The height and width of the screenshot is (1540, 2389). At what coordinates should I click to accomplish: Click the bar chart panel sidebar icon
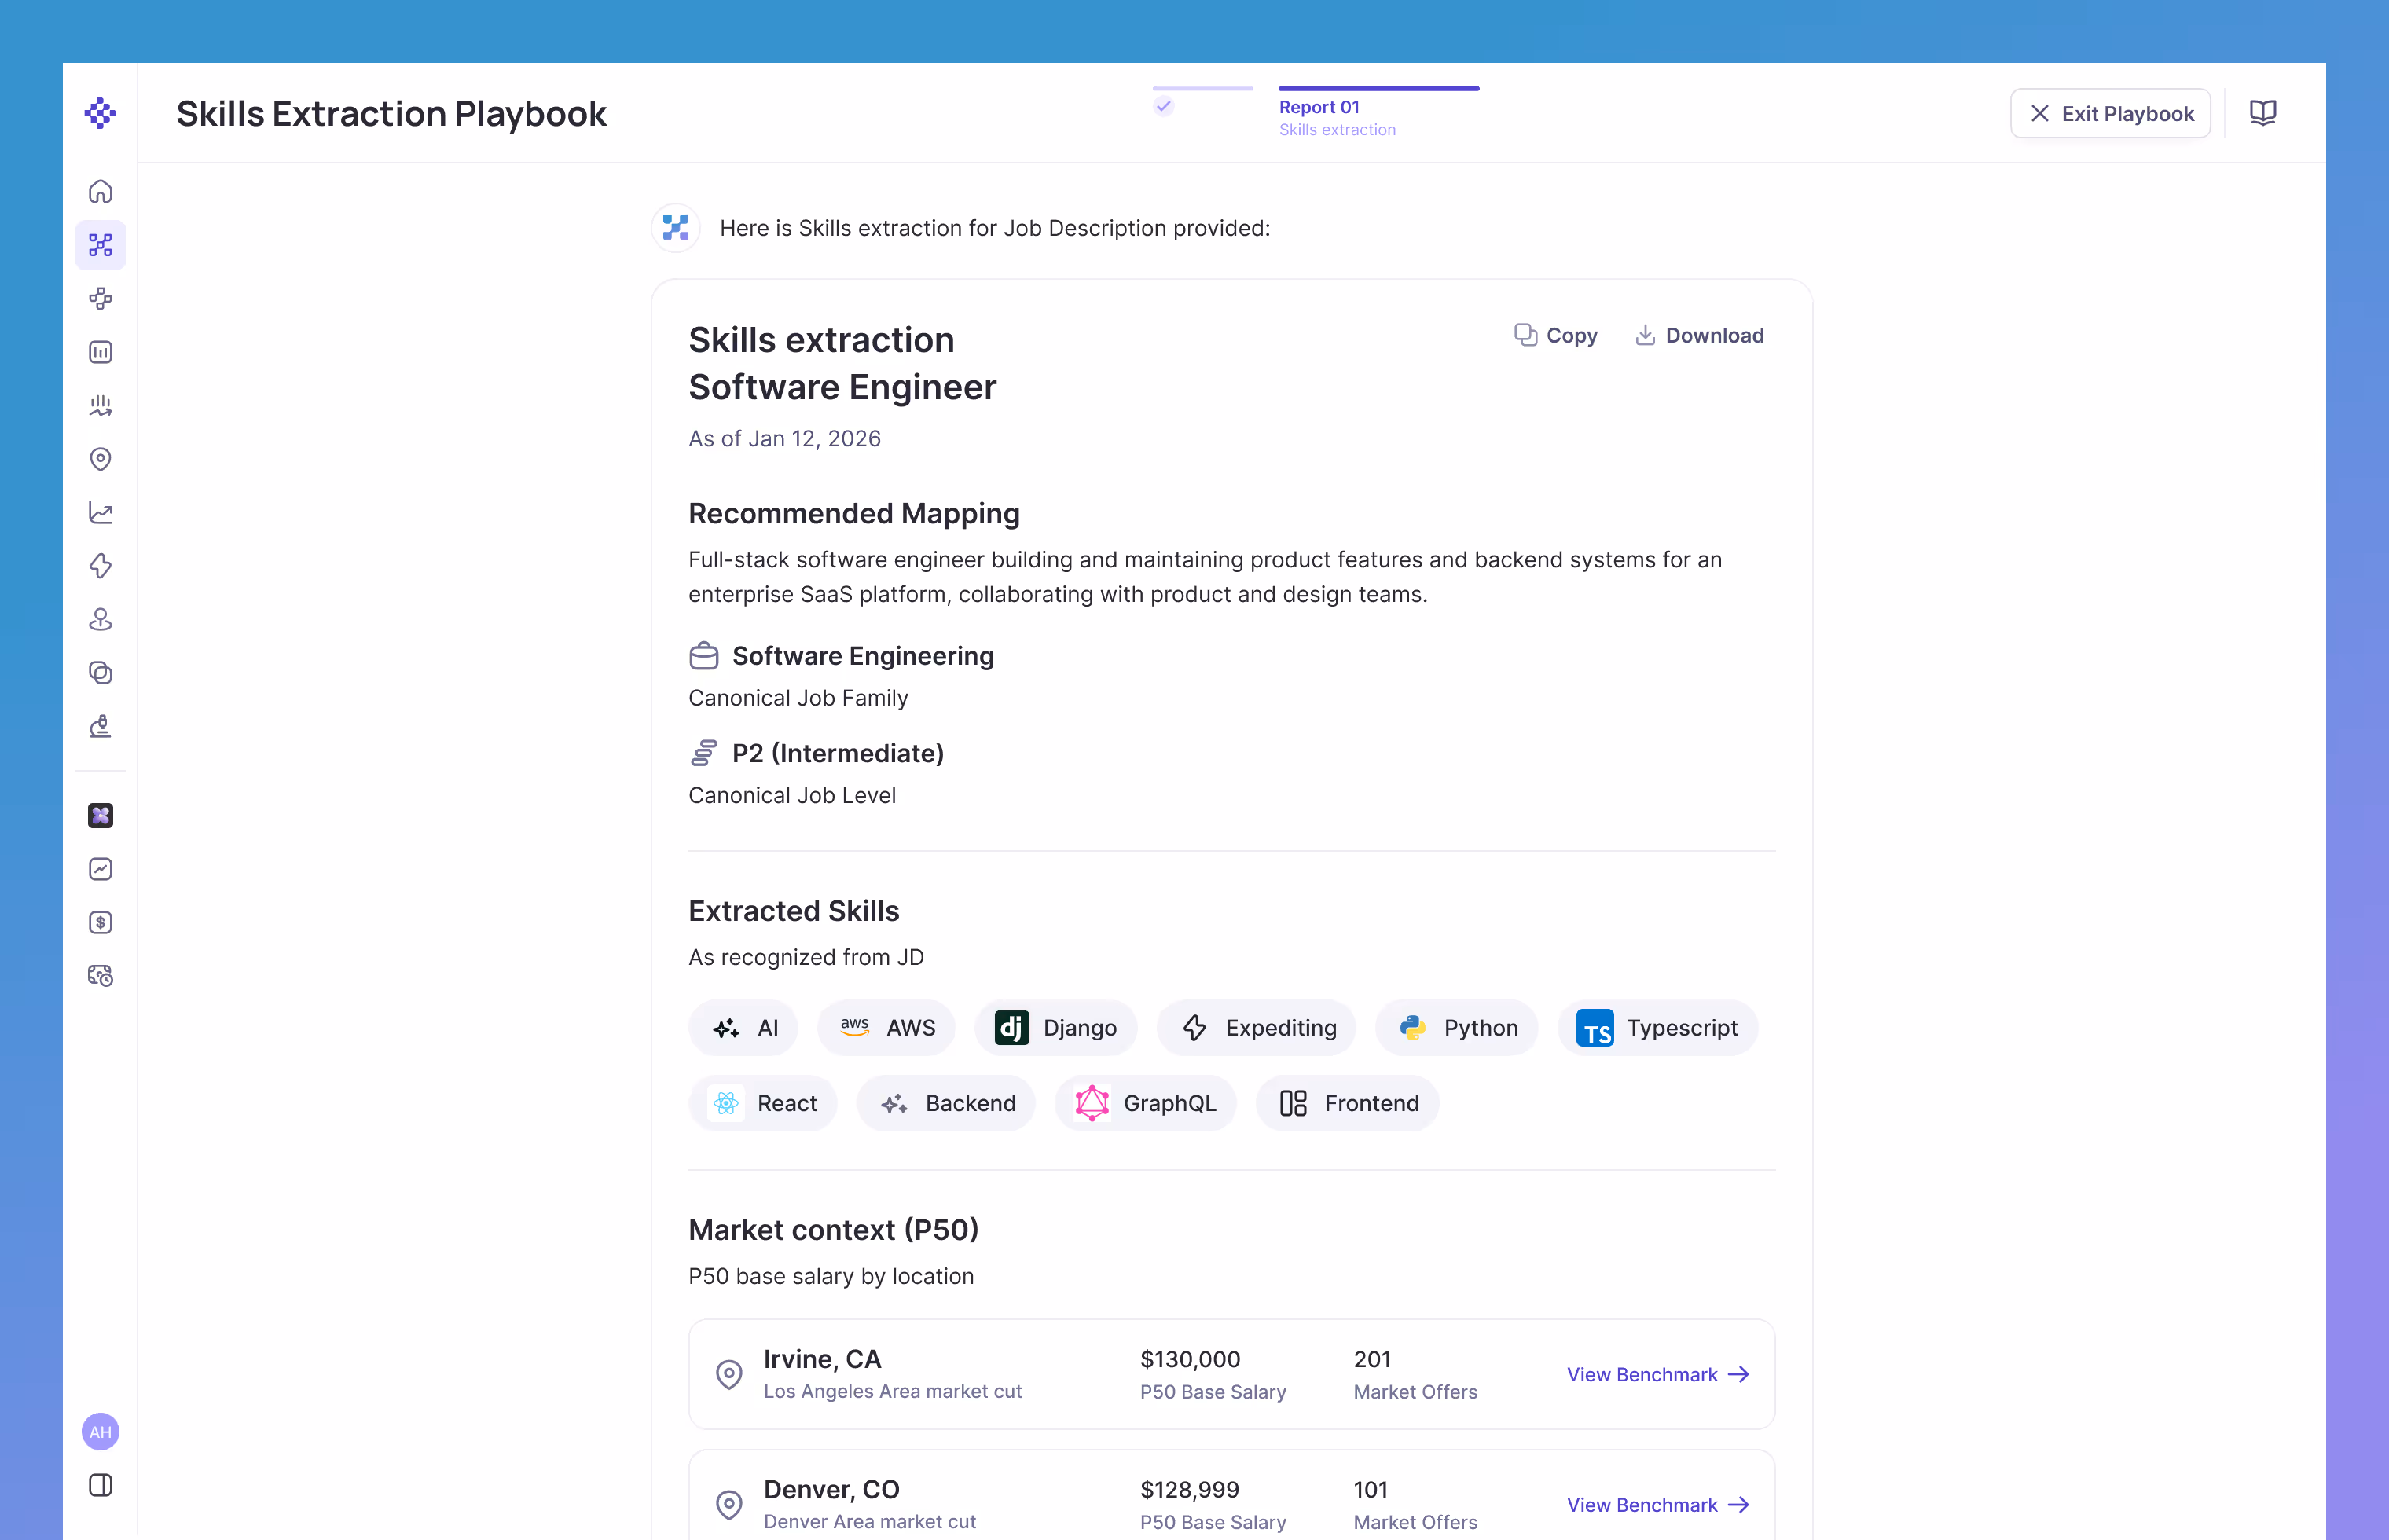point(100,352)
